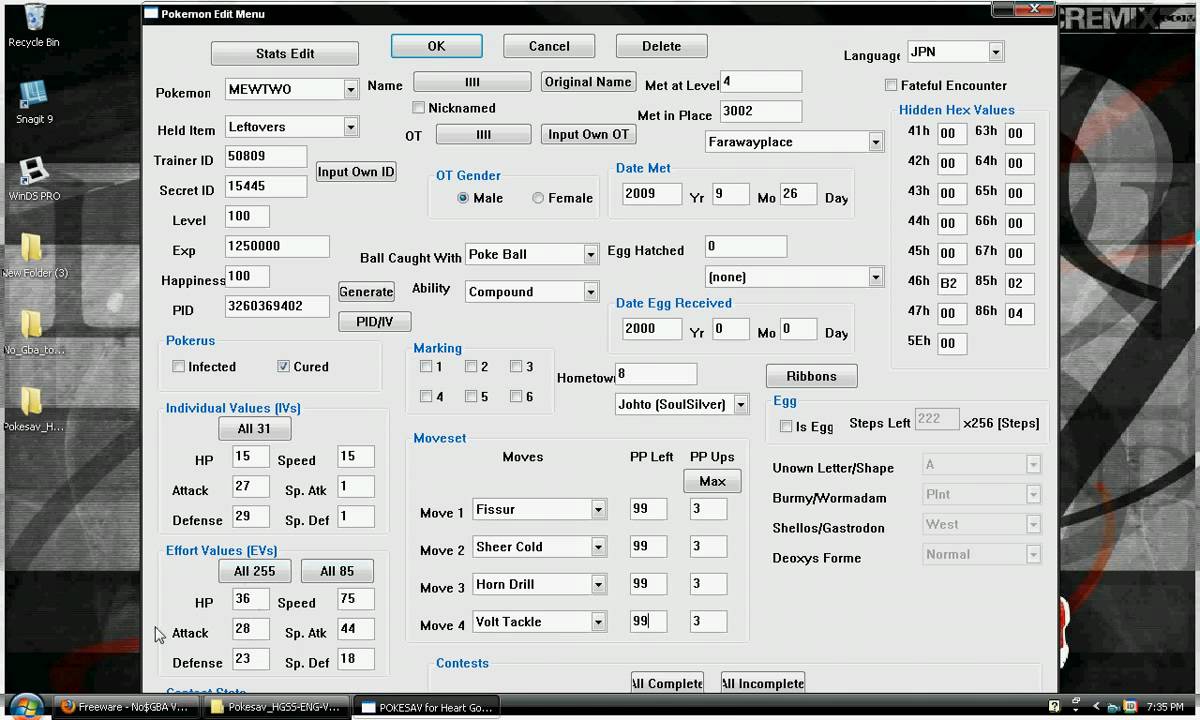
Task: Open the New Folder (3) desktop folder
Action: 33,254
